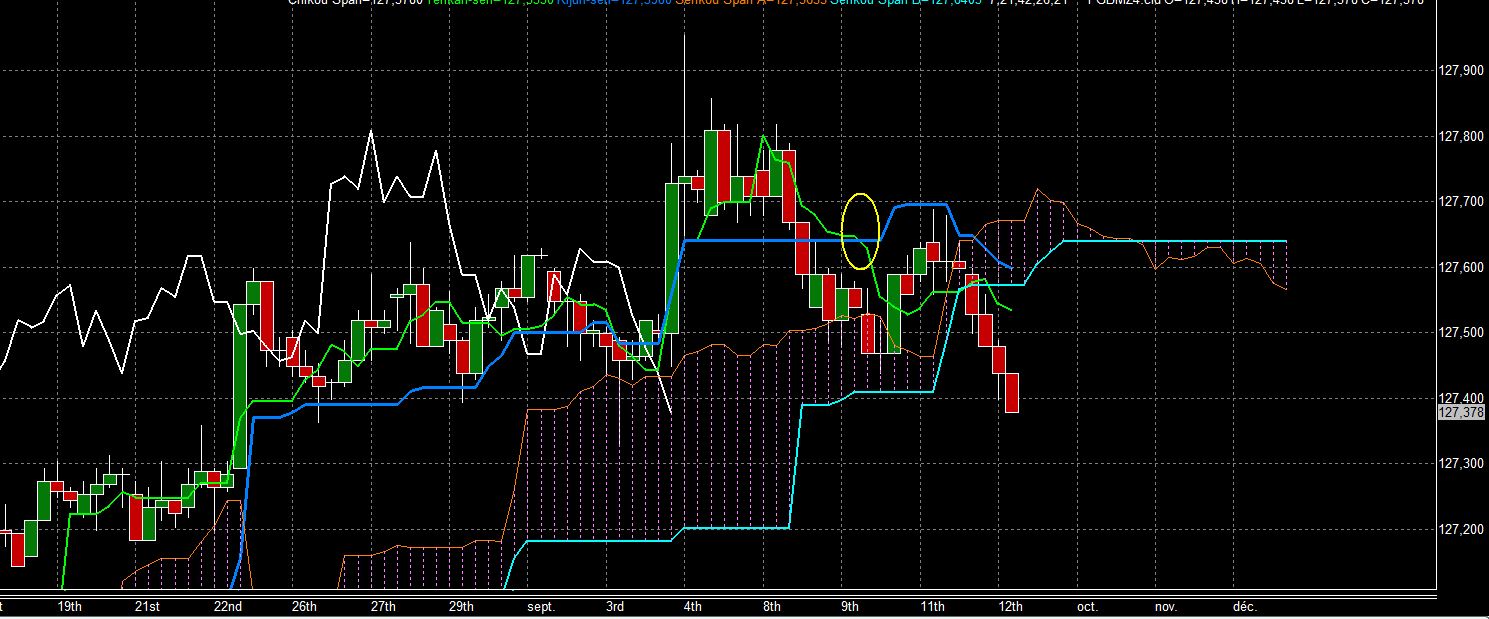The height and width of the screenshot is (619, 1489).
Task: Click the 22nd date label
Action: coord(228,607)
